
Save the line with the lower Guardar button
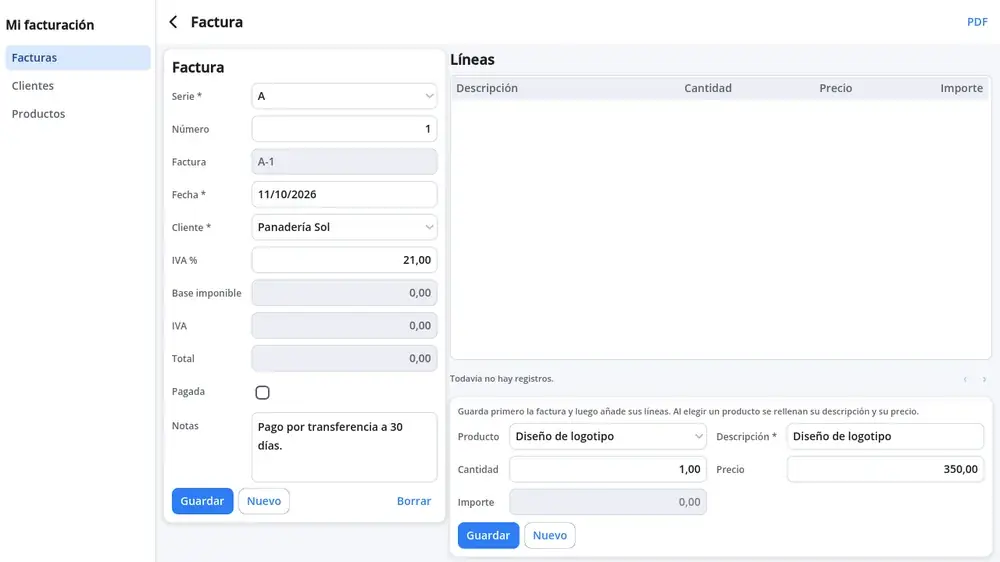coord(488,535)
